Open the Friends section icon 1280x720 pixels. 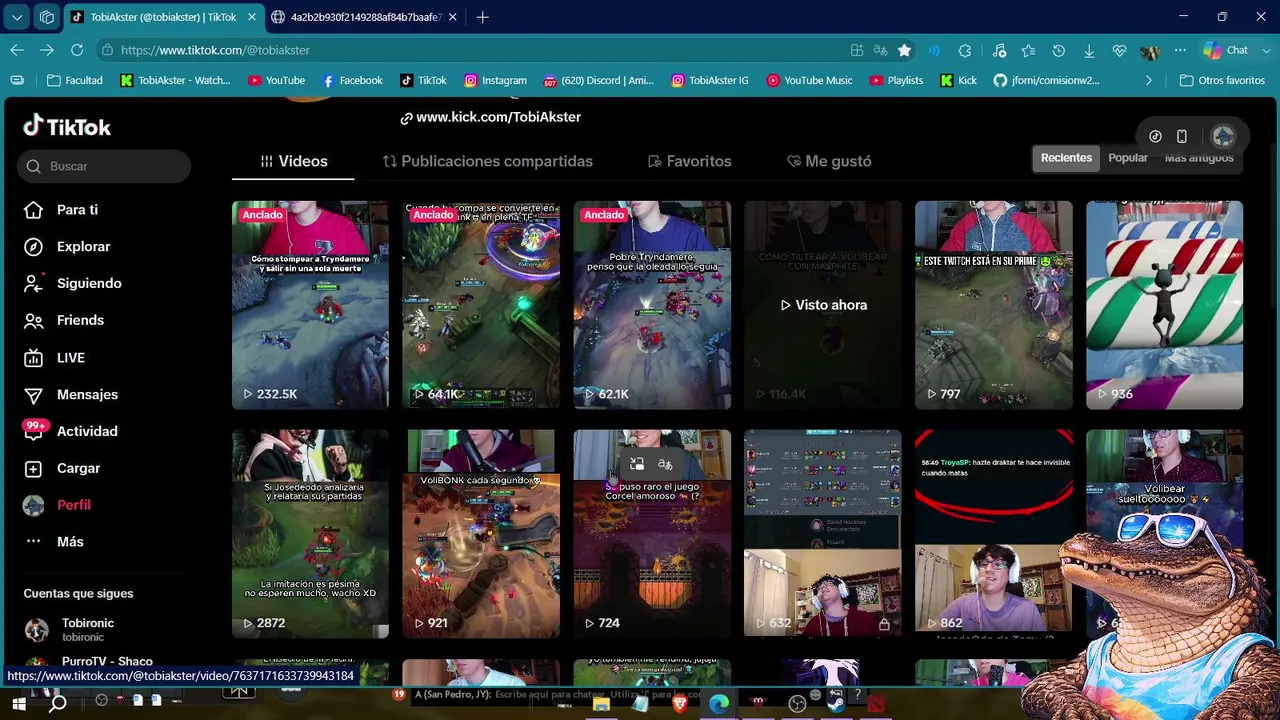(33, 321)
